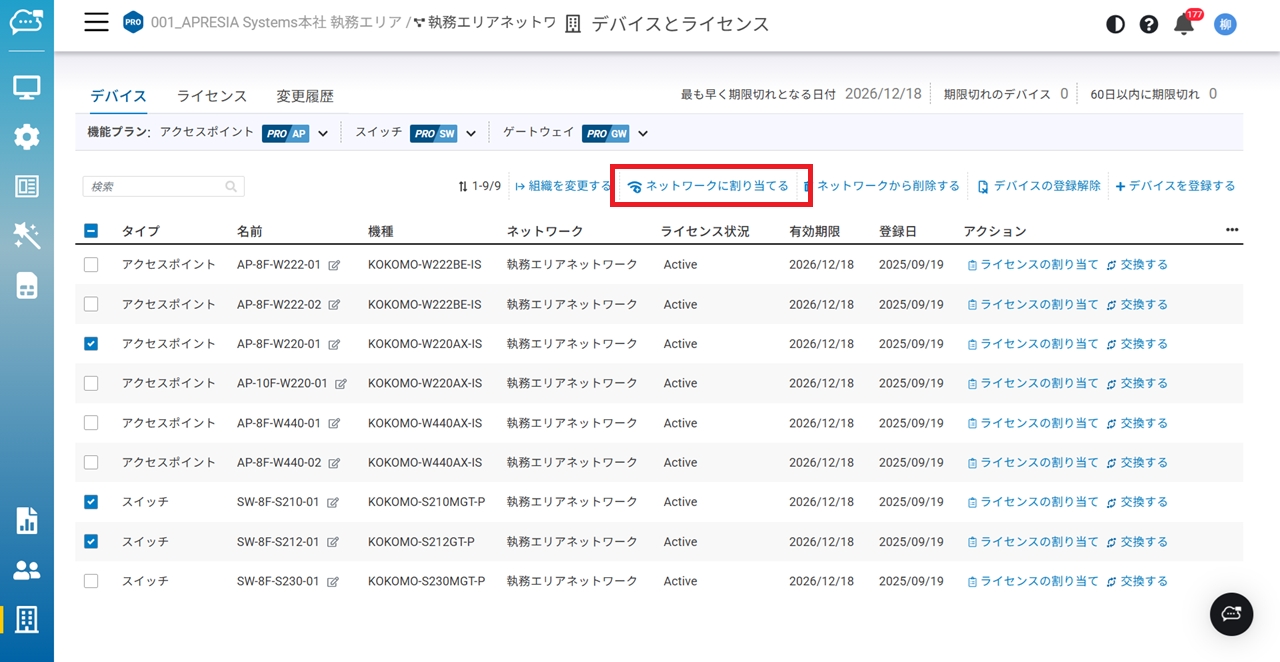Uncheck the SW-8F-S210-01 row checkbox
The width and height of the screenshot is (1280, 662).
pos(91,502)
